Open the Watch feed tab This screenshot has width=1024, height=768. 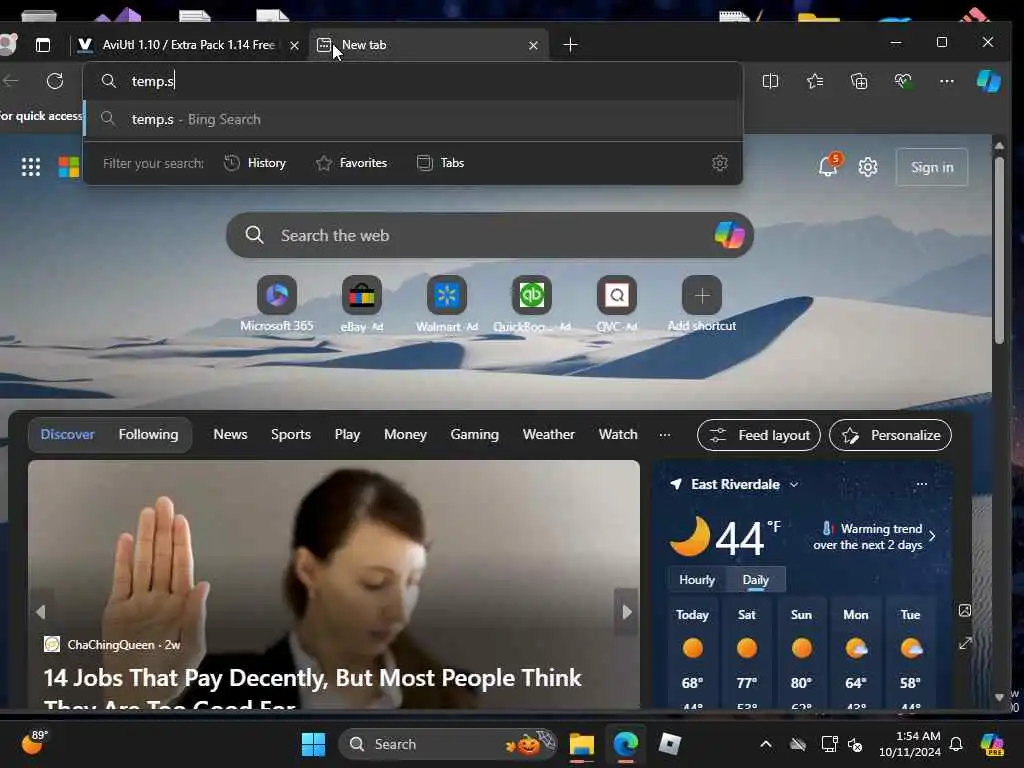point(618,434)
